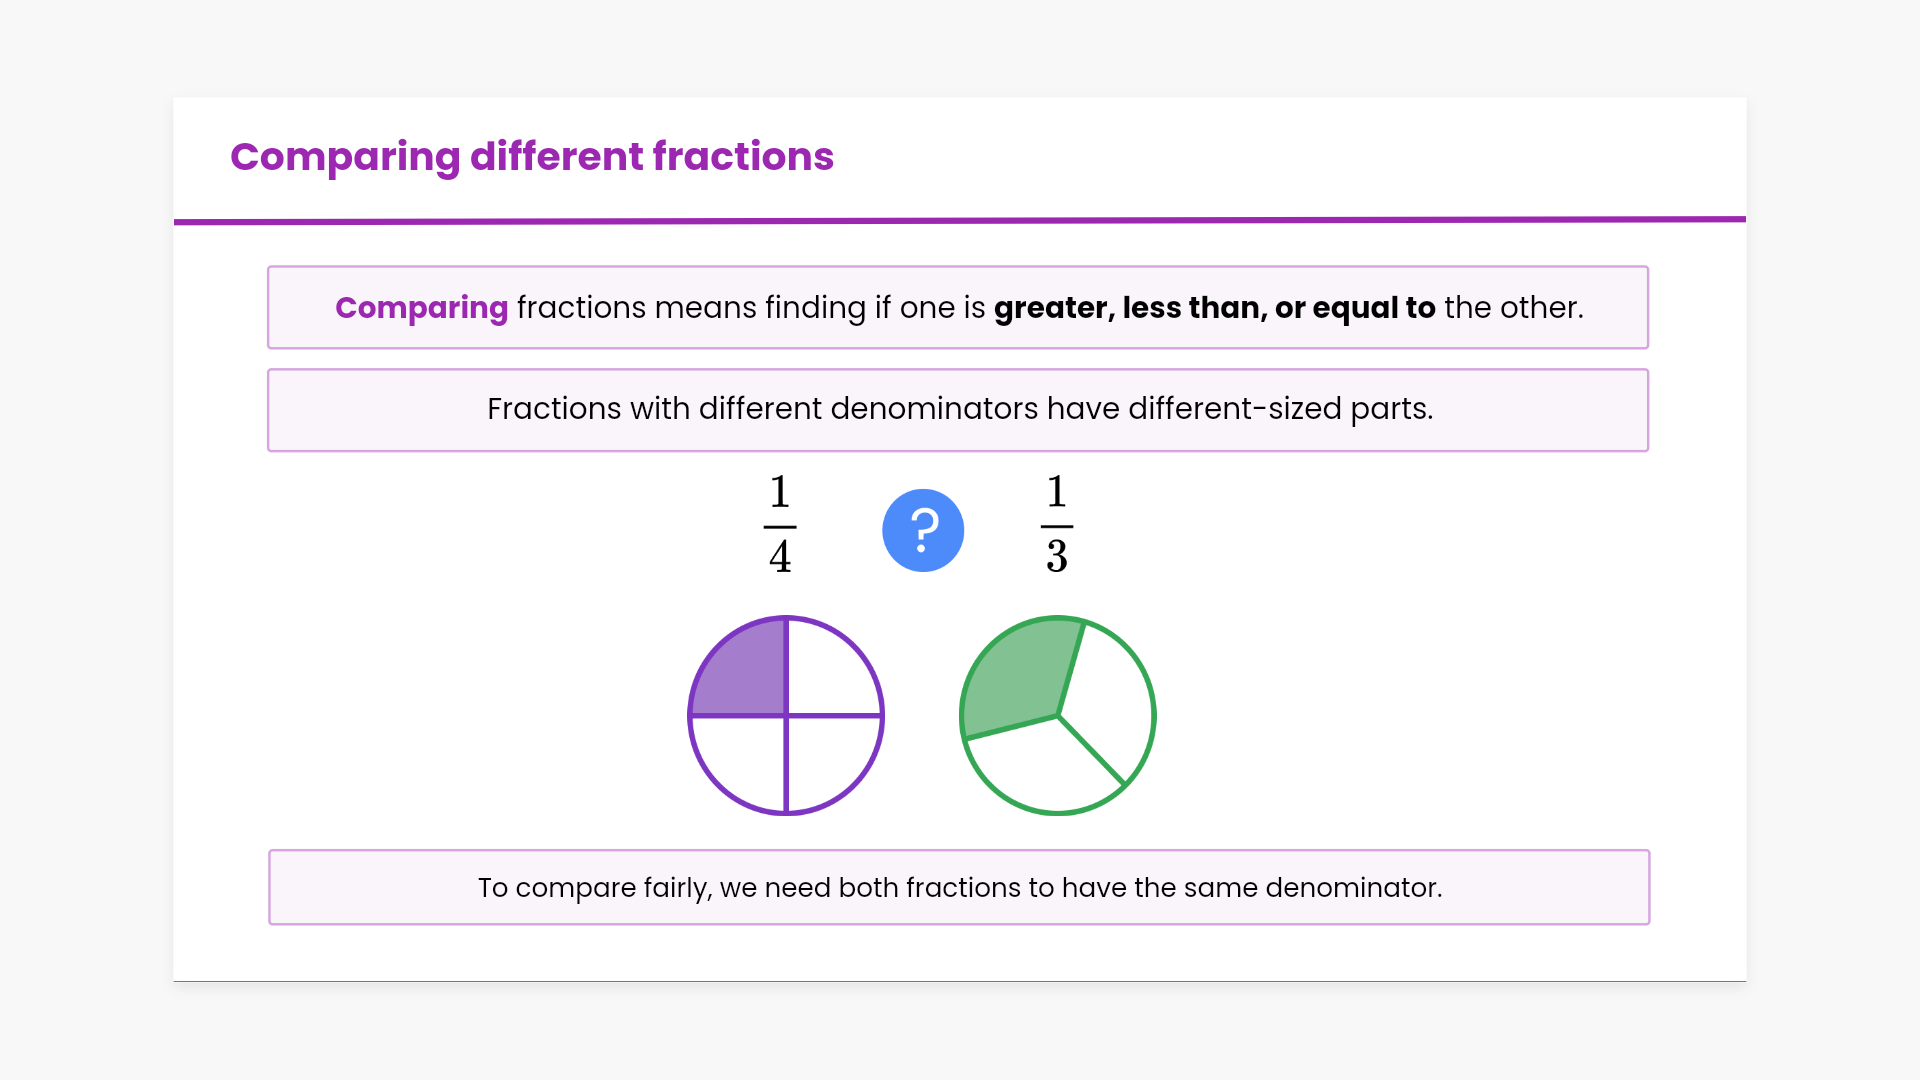The image size is (1920, 1080).
Task: Click the bold "greater, less than, or equal to" text
Action: (x=1214, y=308)
